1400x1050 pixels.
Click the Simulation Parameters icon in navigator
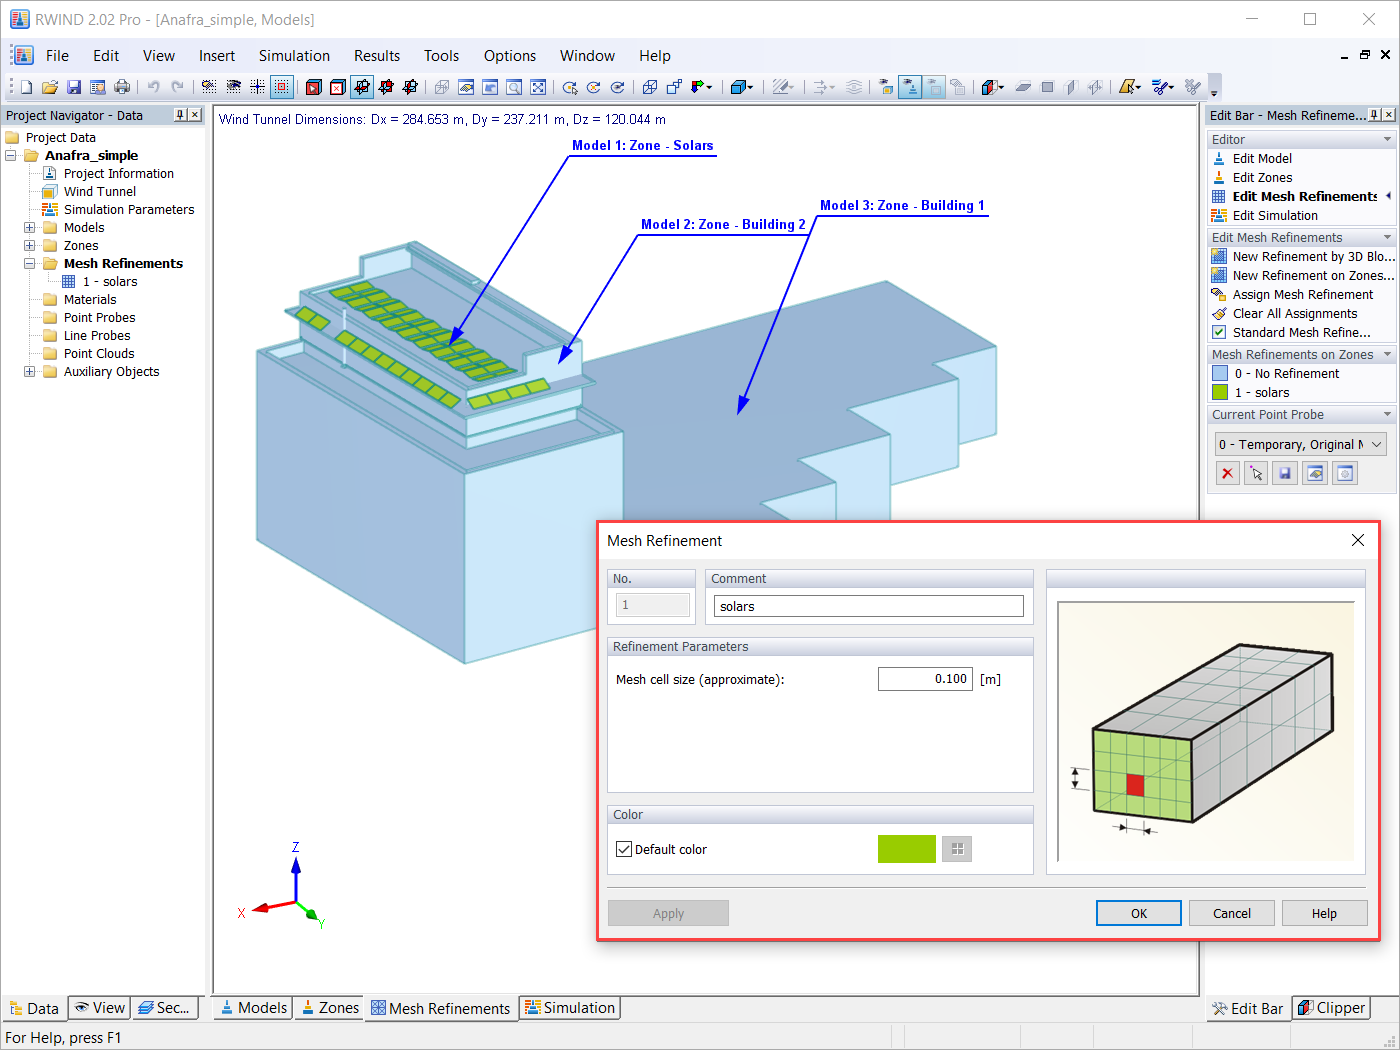coord(49,210)
